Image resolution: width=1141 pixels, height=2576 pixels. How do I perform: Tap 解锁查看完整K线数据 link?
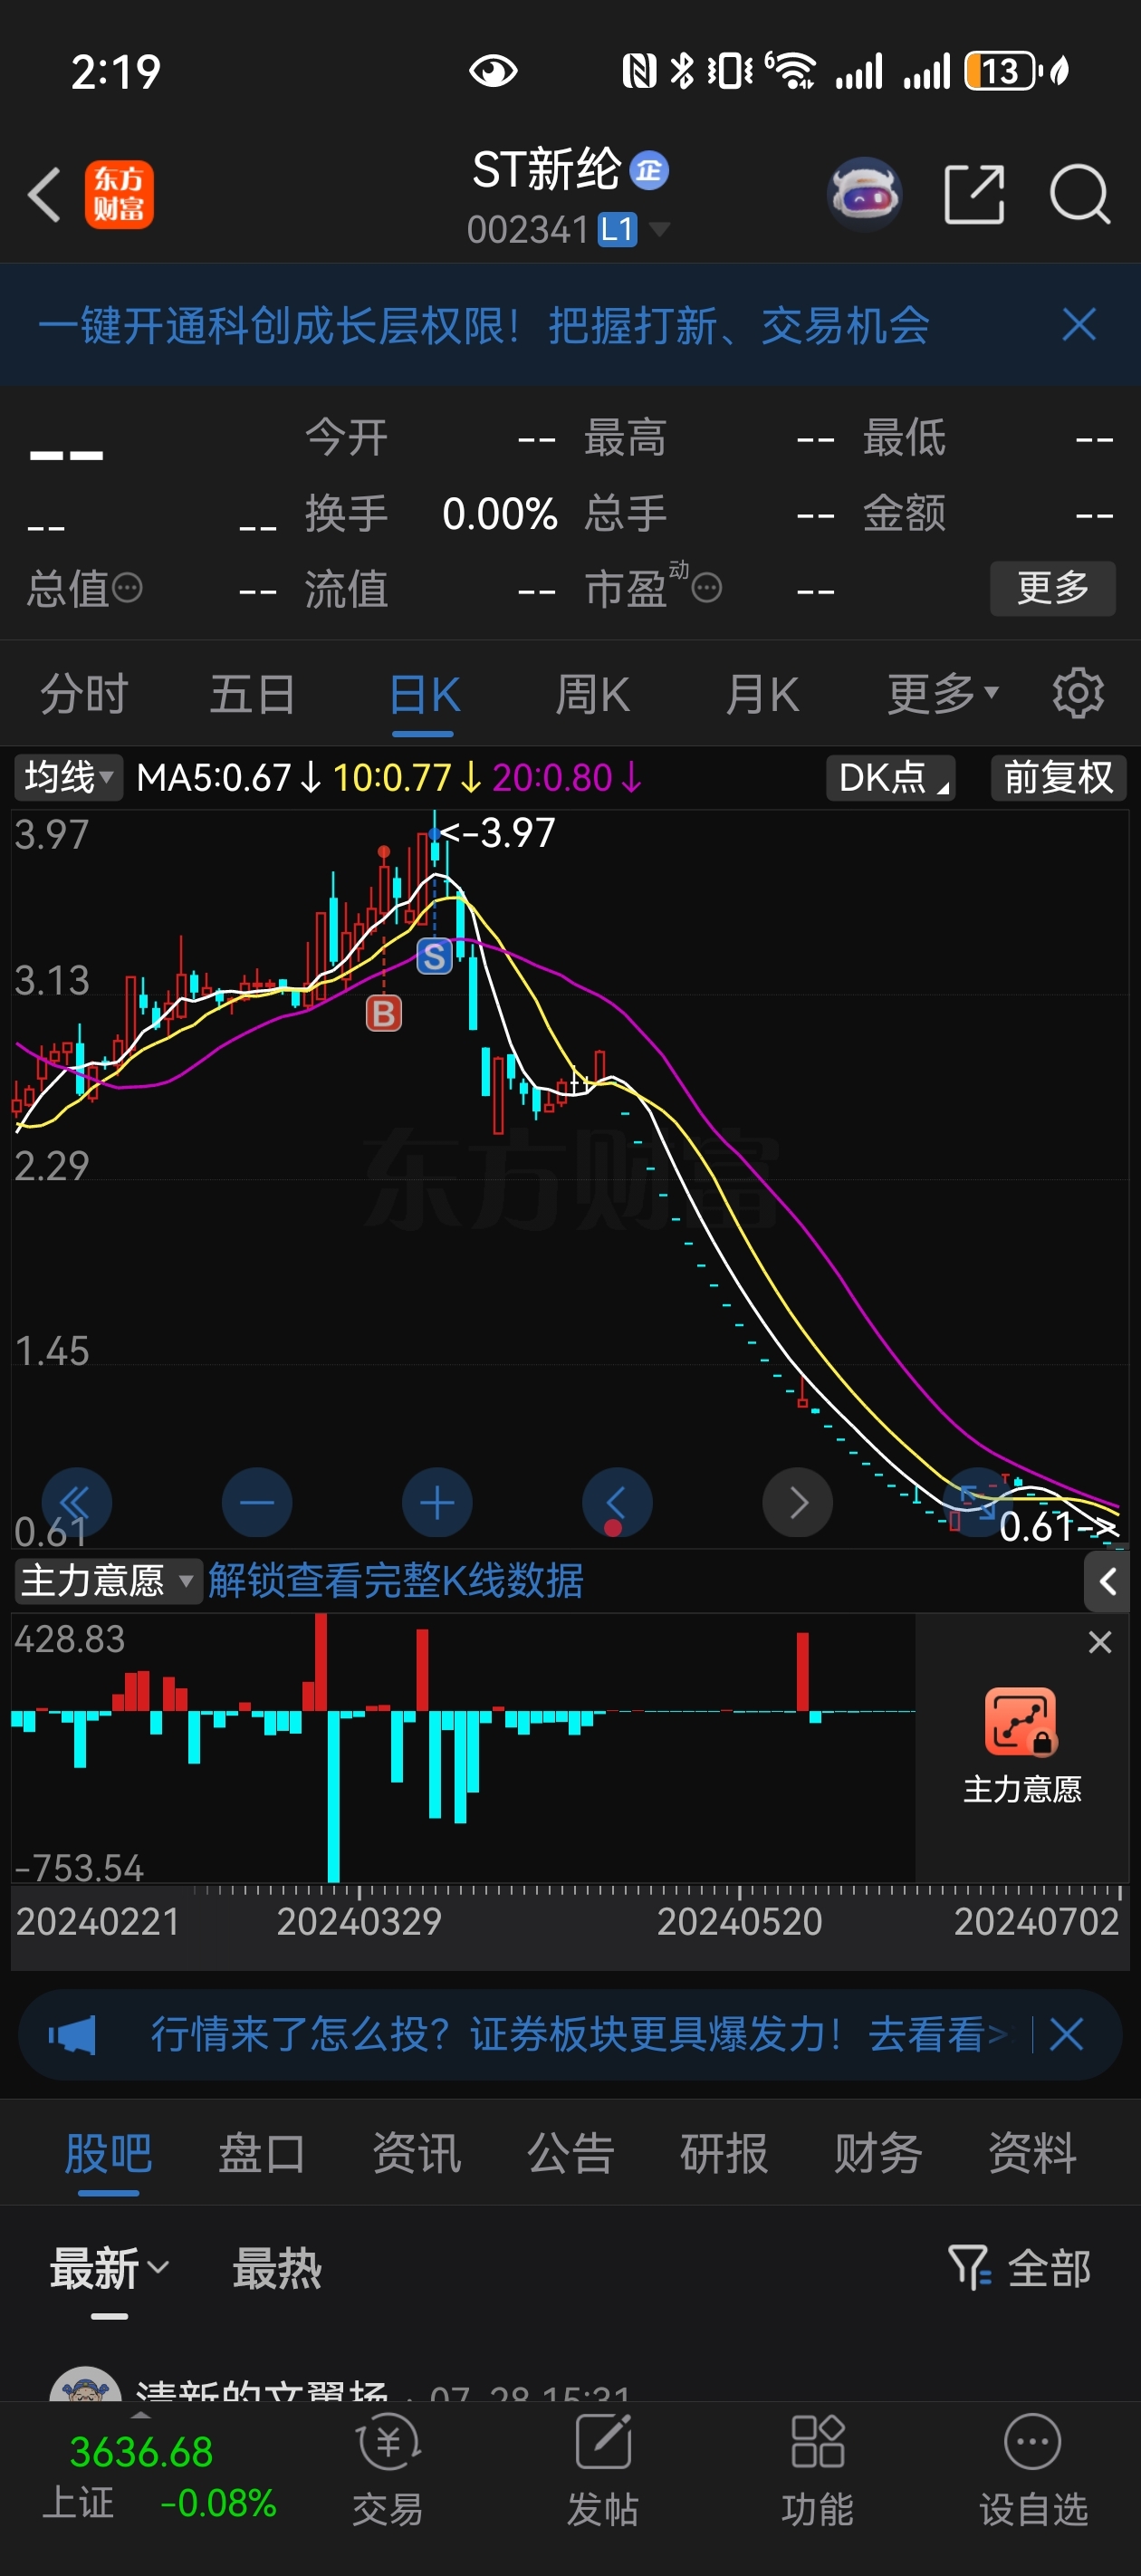click(396, 1581)
